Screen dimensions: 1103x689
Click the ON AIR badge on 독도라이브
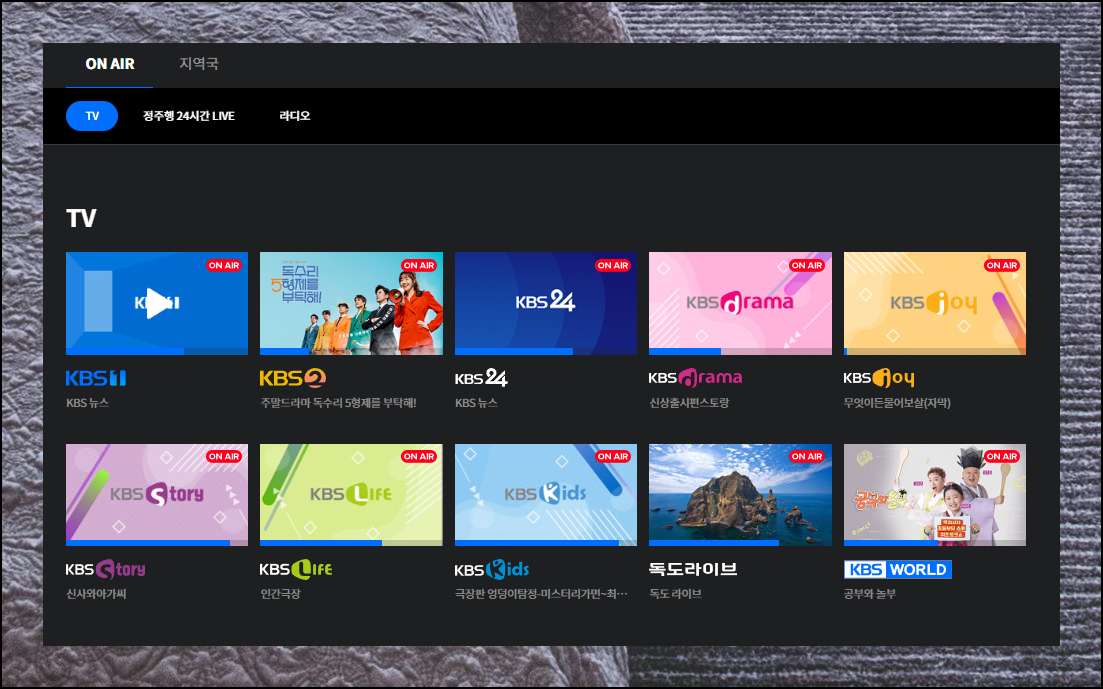coord(807,457)
